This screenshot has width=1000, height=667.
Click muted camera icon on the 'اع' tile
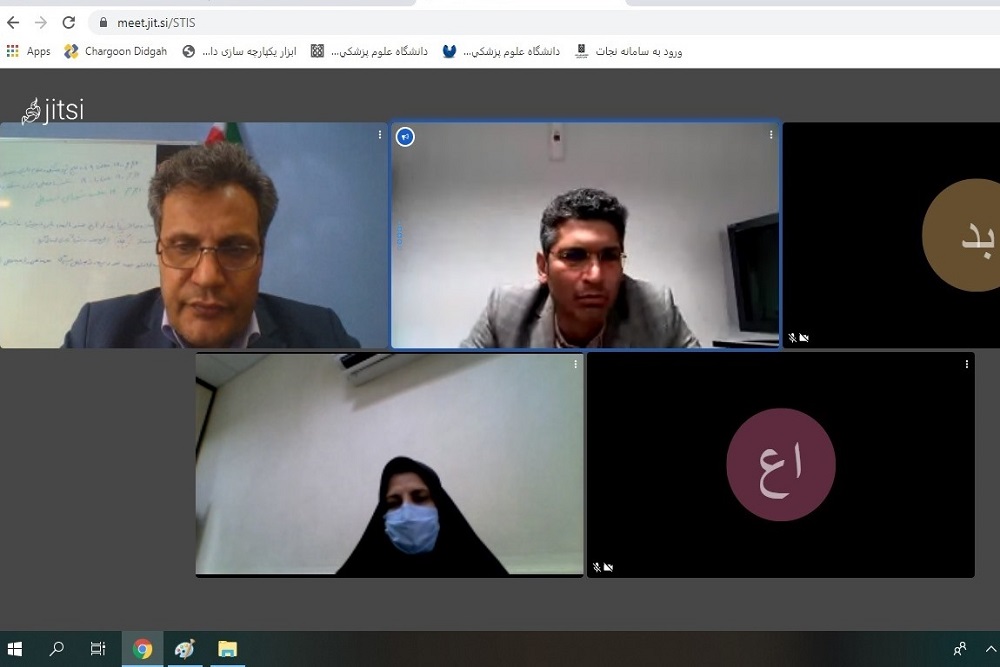tap(608, 567)
